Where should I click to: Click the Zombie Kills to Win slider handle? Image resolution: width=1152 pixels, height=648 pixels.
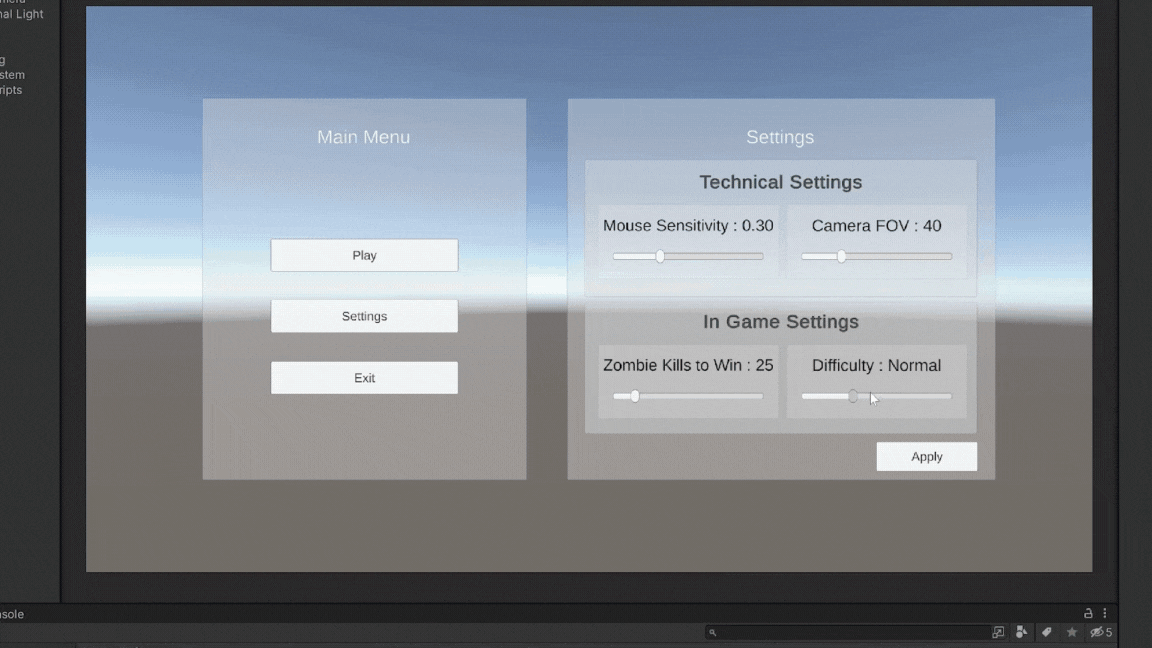point(634,397)
